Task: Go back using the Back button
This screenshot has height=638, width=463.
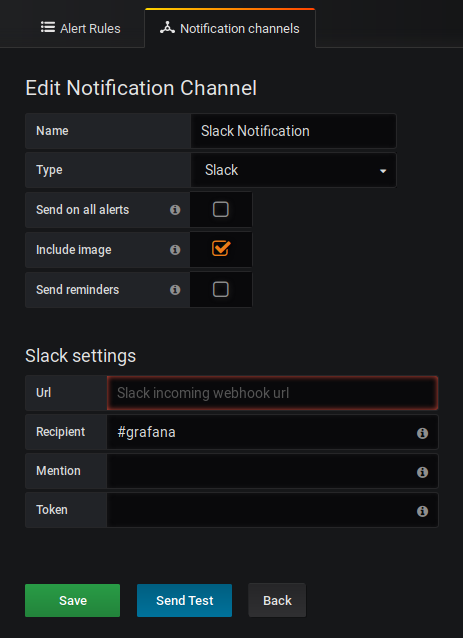Action: (277, 600)
